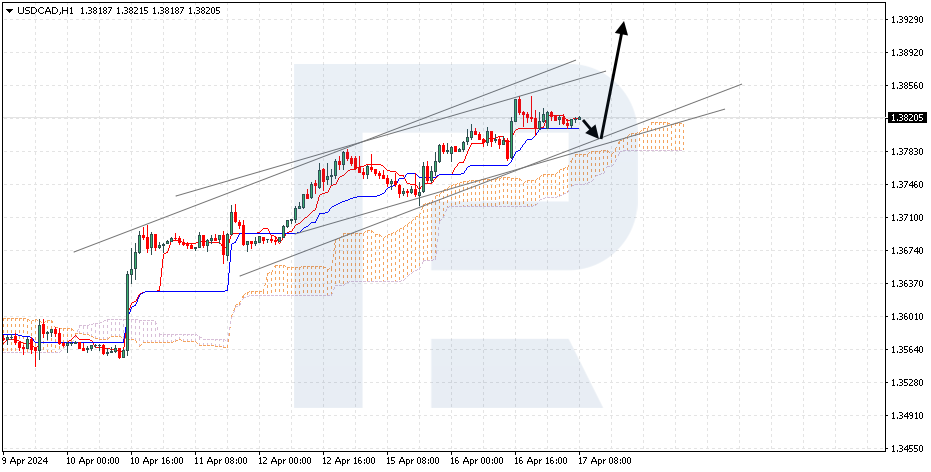Click the 17 Apr 08:00 time label
931x472 pixels.
tap(605, 461)
